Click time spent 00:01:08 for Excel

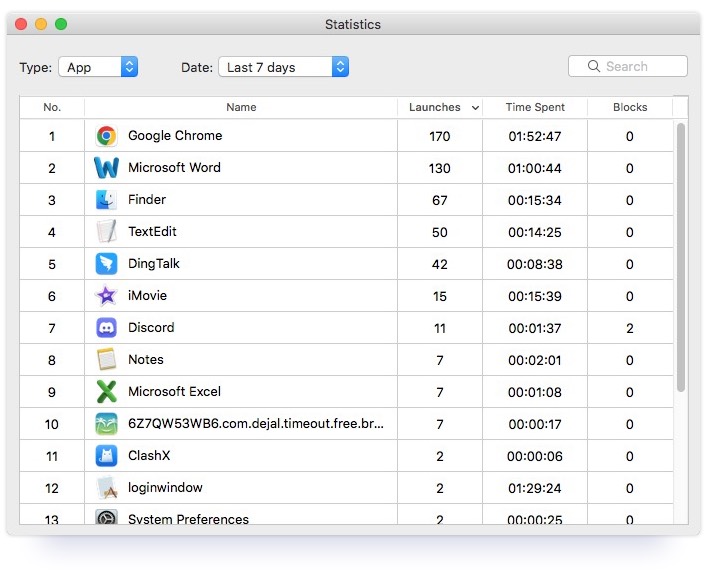pyautogui.click(x=535, y=393)
